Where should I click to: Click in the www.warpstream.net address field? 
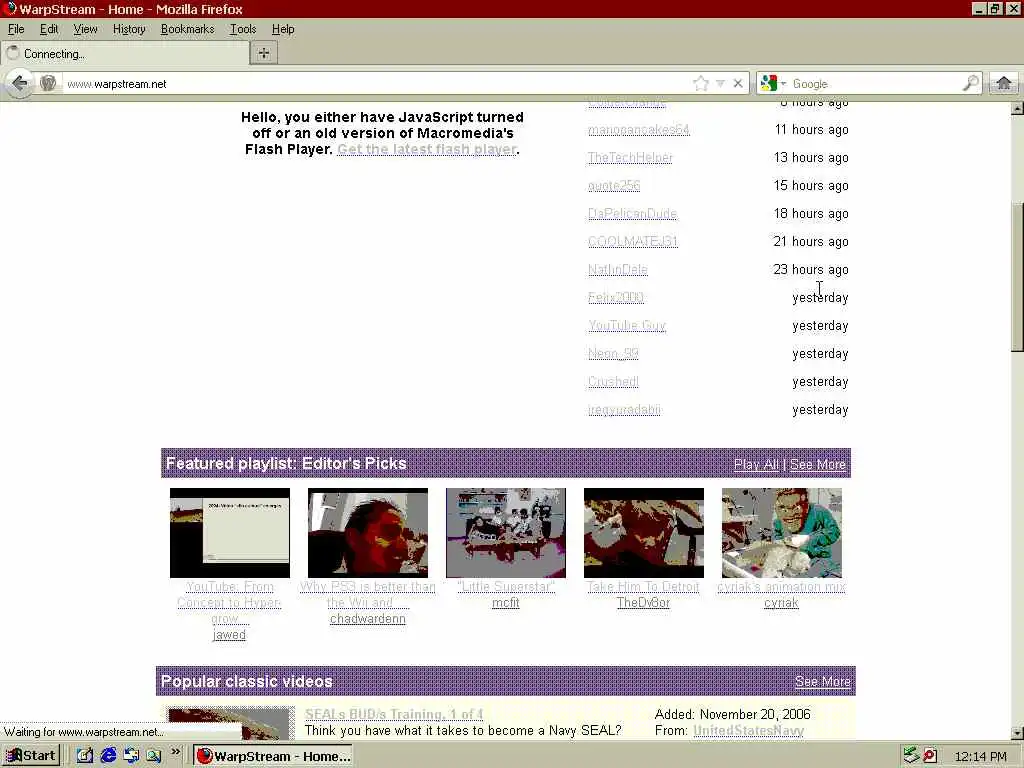(376, 84)
